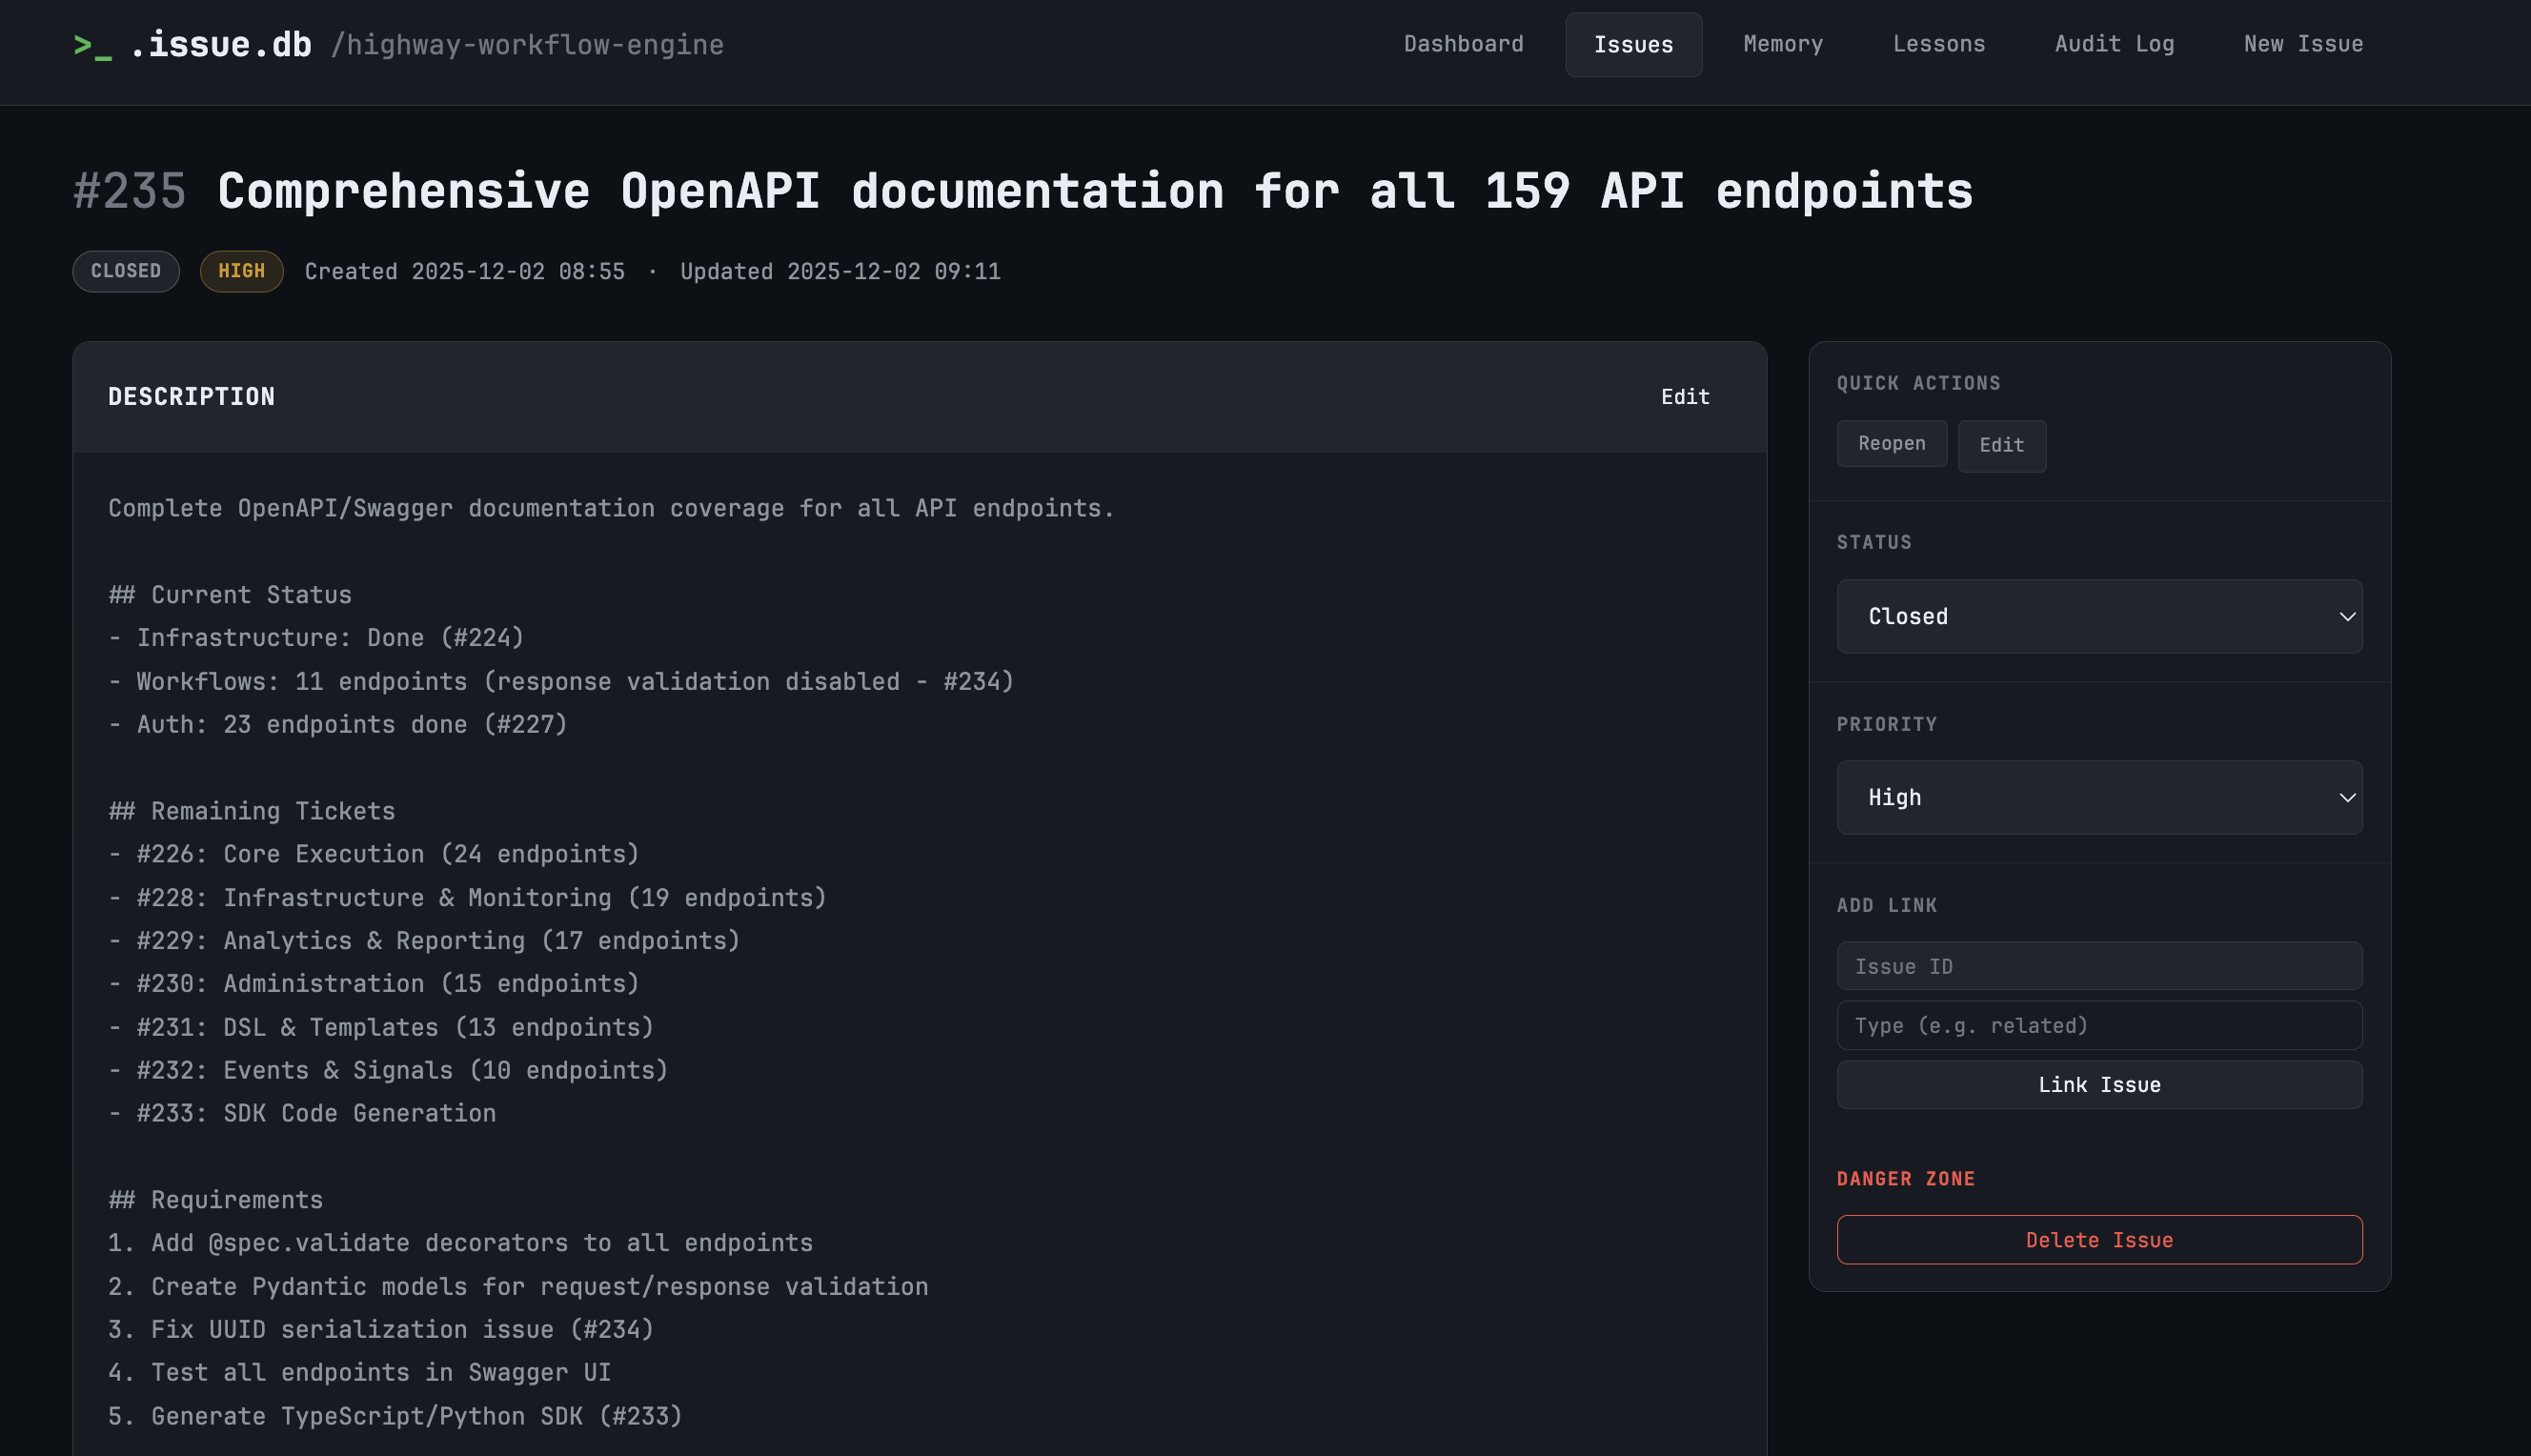The width and height of the screenshot is (2531, 1456).
Task: Open the highway-workflow-engine project path
Action: (x=527, y=45)
